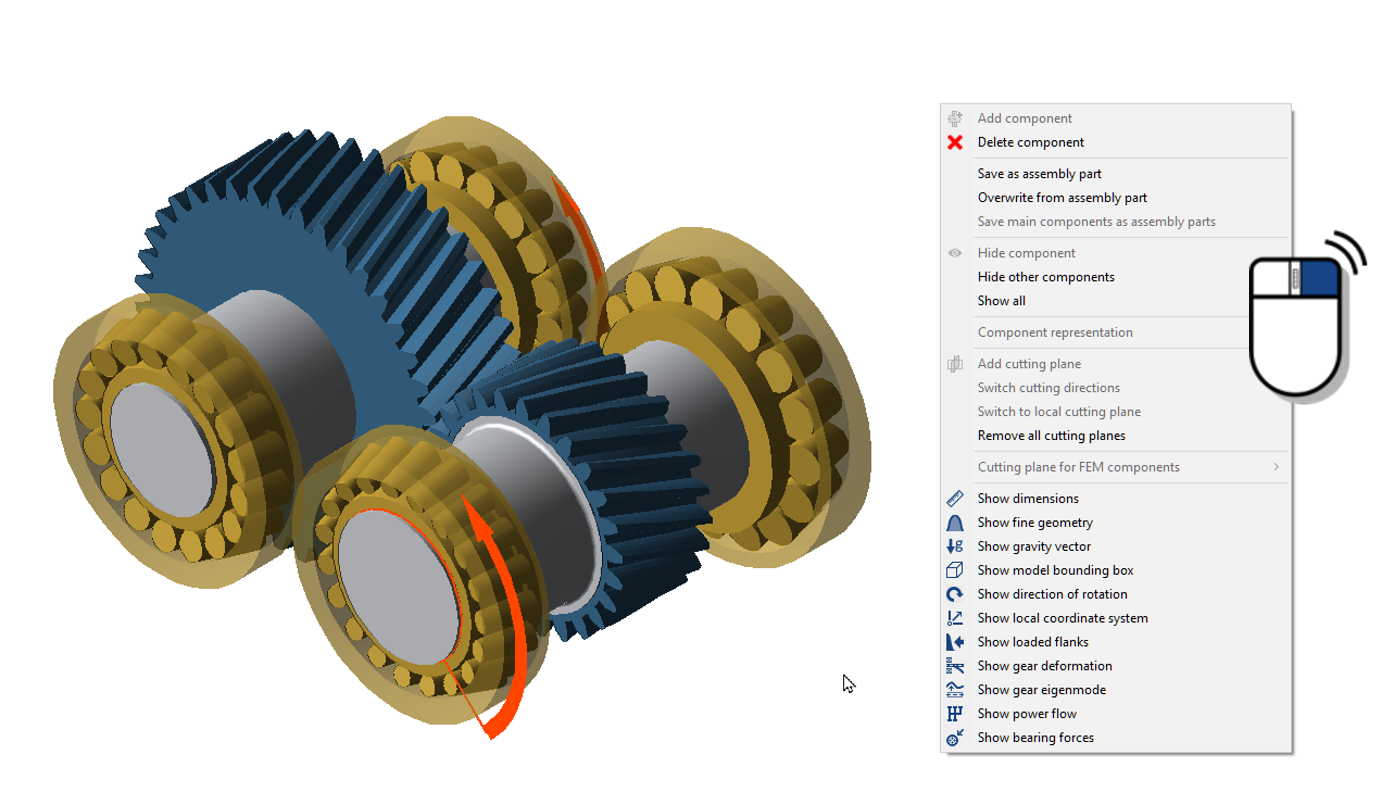
Task: Enable Show bearing forces
Action: [1035, 738]
